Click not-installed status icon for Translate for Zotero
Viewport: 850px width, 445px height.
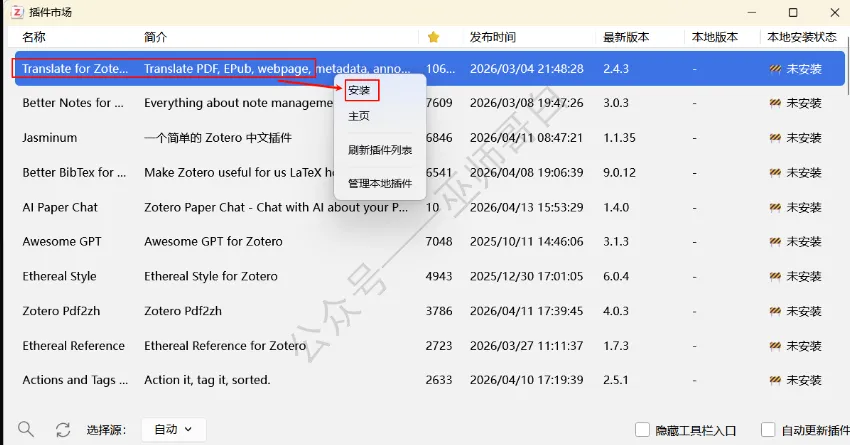tap(775, 68)
